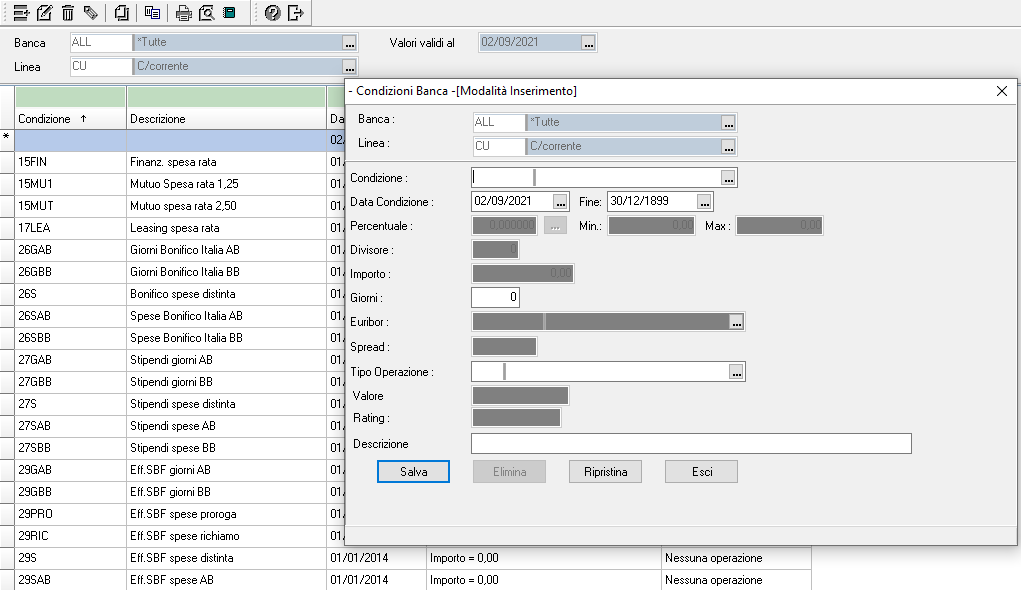Open Data Condizione date picker button
This screenshot has height=590, width=1021.
click(x=560, y=201)
